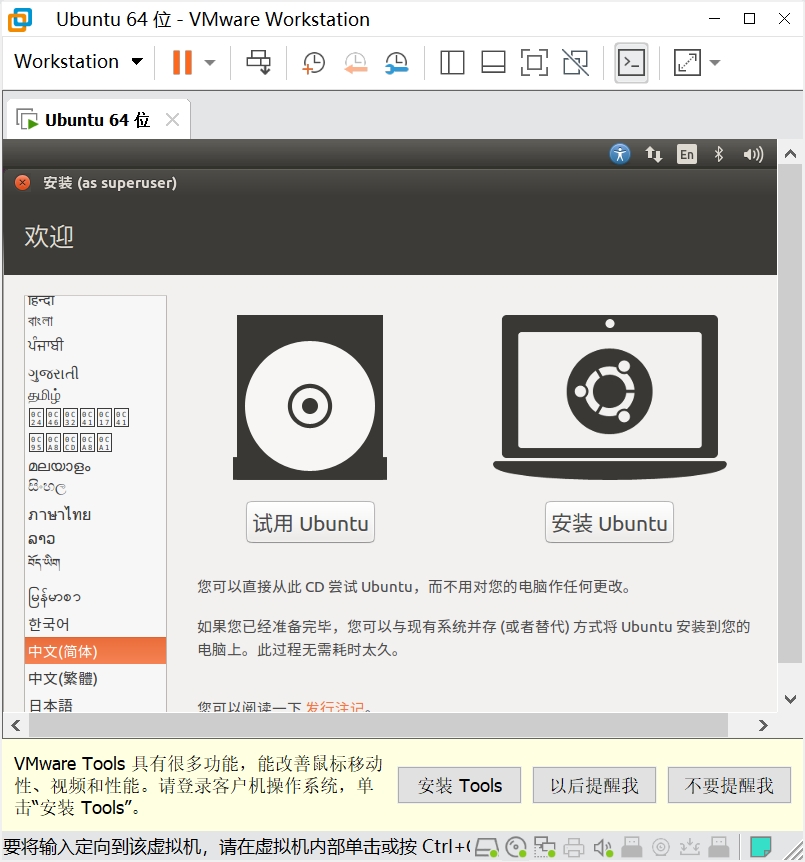Viewport: 805px width, 862px height.
Task: Select ਪੰਜਾਬੀ in language list
Action: point(95,345)
